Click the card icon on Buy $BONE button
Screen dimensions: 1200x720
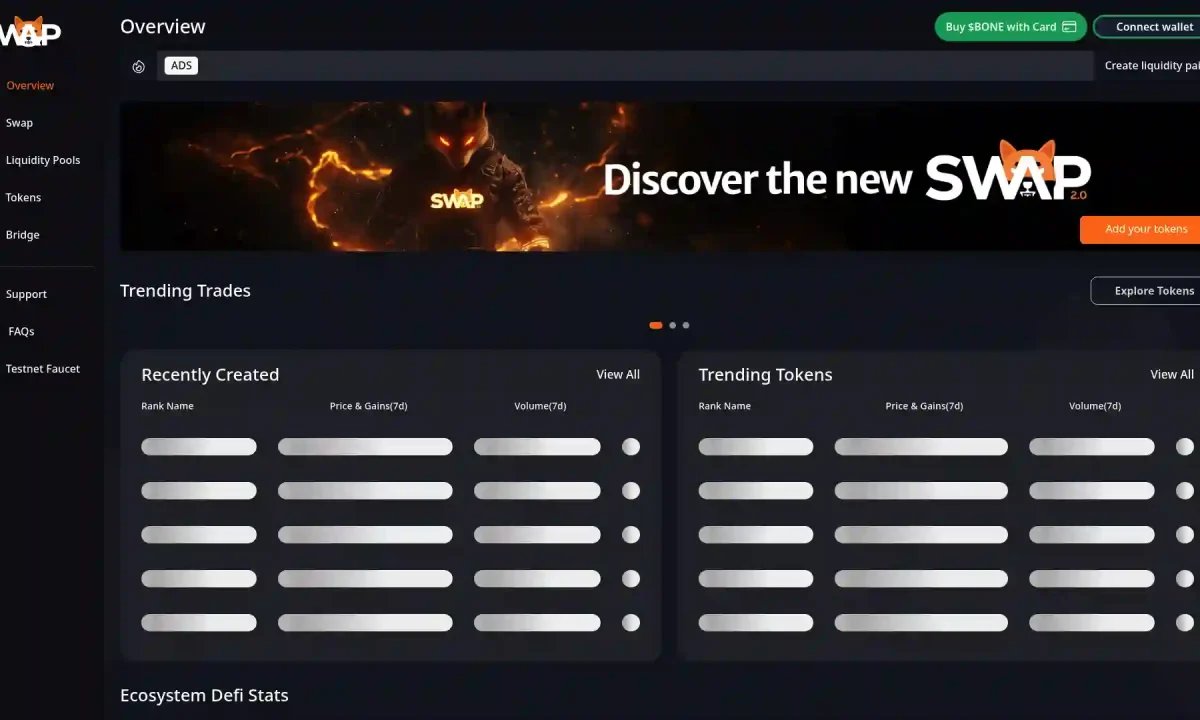pyautogui.click(x=1069, y=27)
